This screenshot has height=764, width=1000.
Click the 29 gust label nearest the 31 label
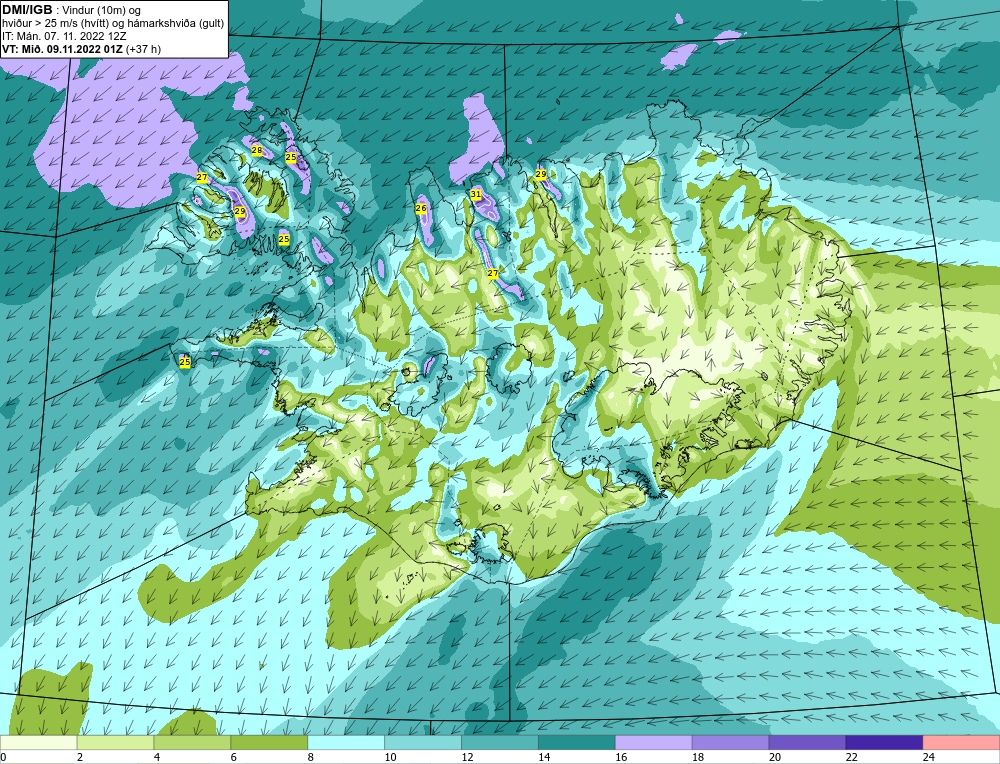point(541,174)
